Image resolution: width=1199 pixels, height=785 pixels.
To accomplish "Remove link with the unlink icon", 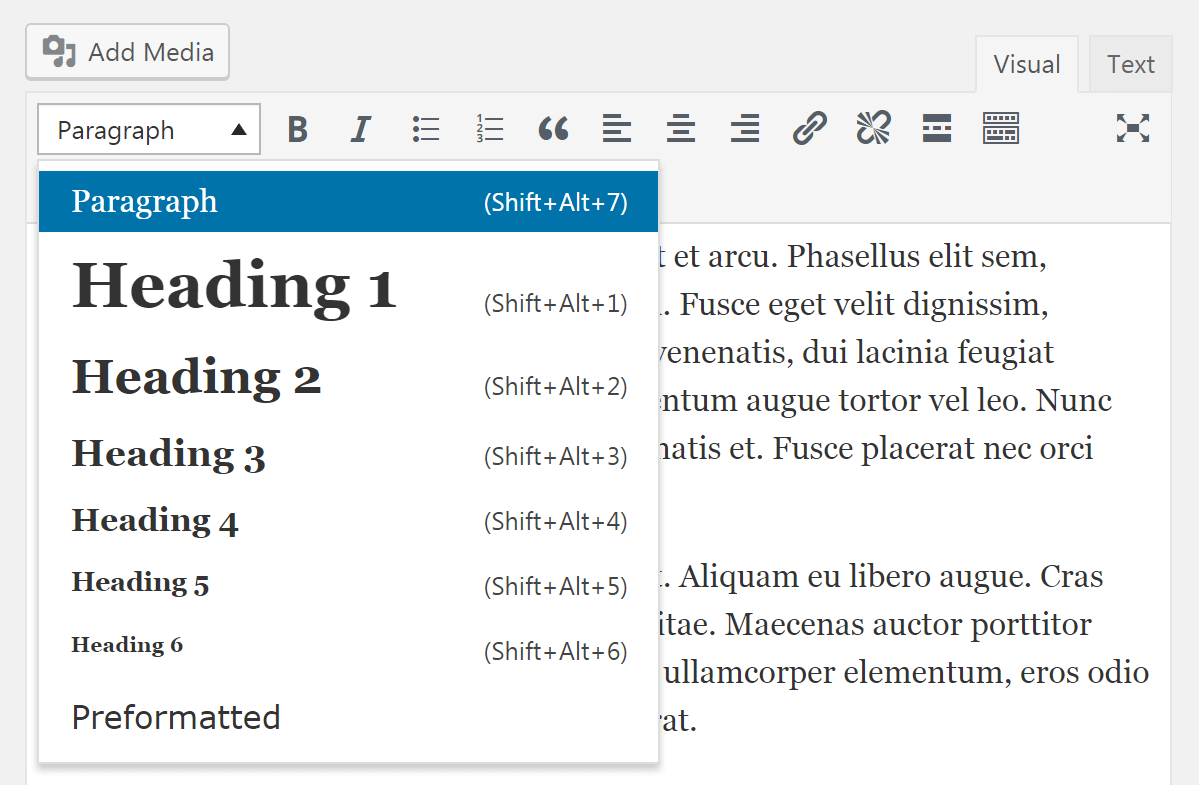I will point(873,129).
